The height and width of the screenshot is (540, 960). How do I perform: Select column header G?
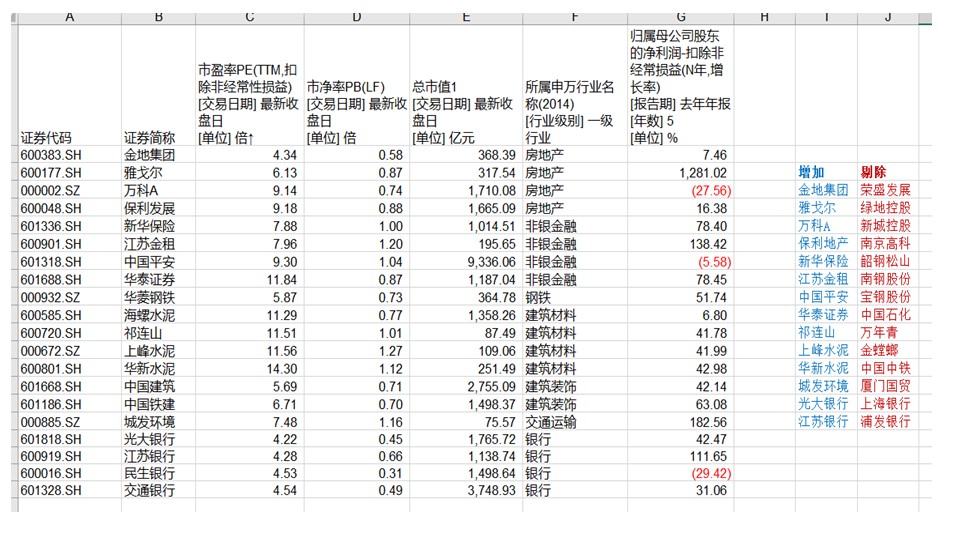(x=680, y=17)
